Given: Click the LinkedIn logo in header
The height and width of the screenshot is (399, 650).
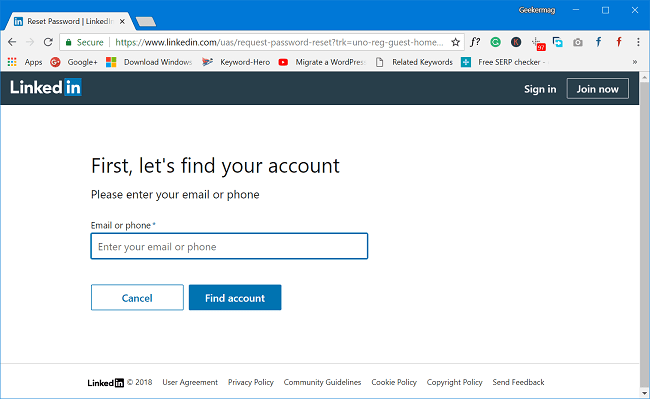Looking at the screenshot, I should click(x=46, y=87).
